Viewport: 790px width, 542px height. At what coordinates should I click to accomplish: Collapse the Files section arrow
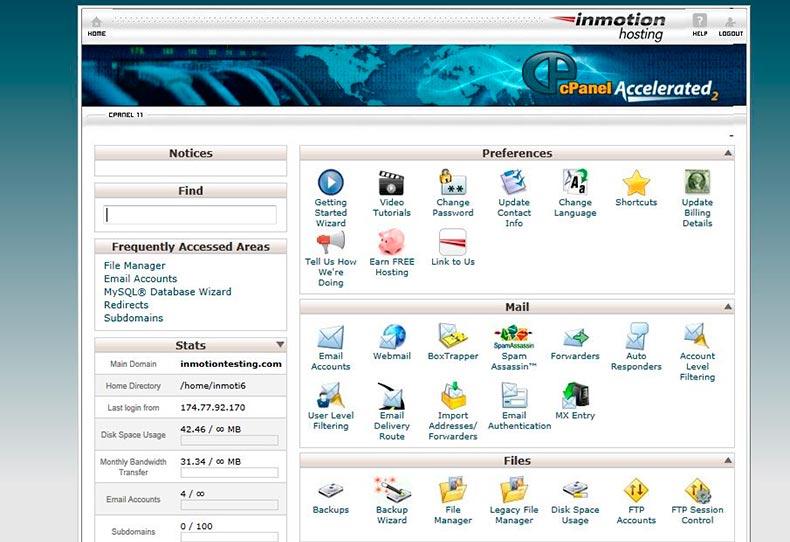pyautogui.click(x=728, y=460)
